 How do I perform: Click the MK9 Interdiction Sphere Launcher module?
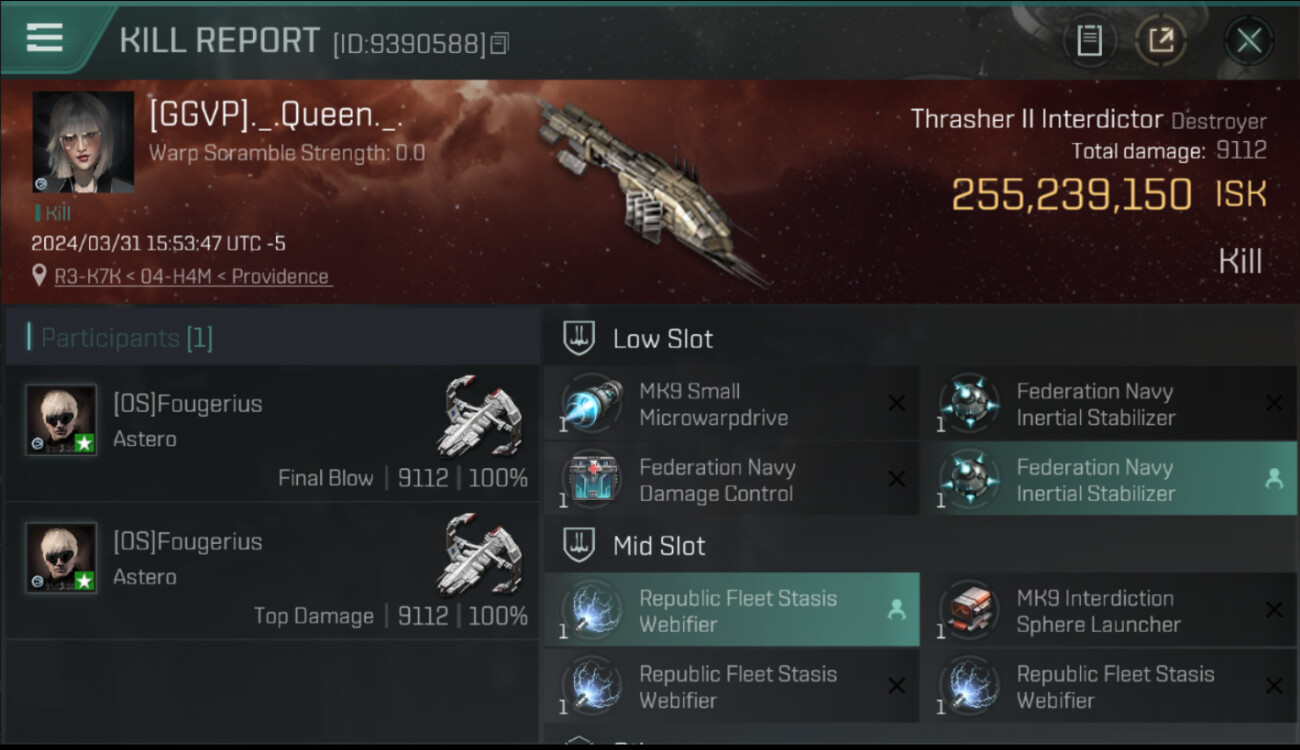[x=1108, y=610]
